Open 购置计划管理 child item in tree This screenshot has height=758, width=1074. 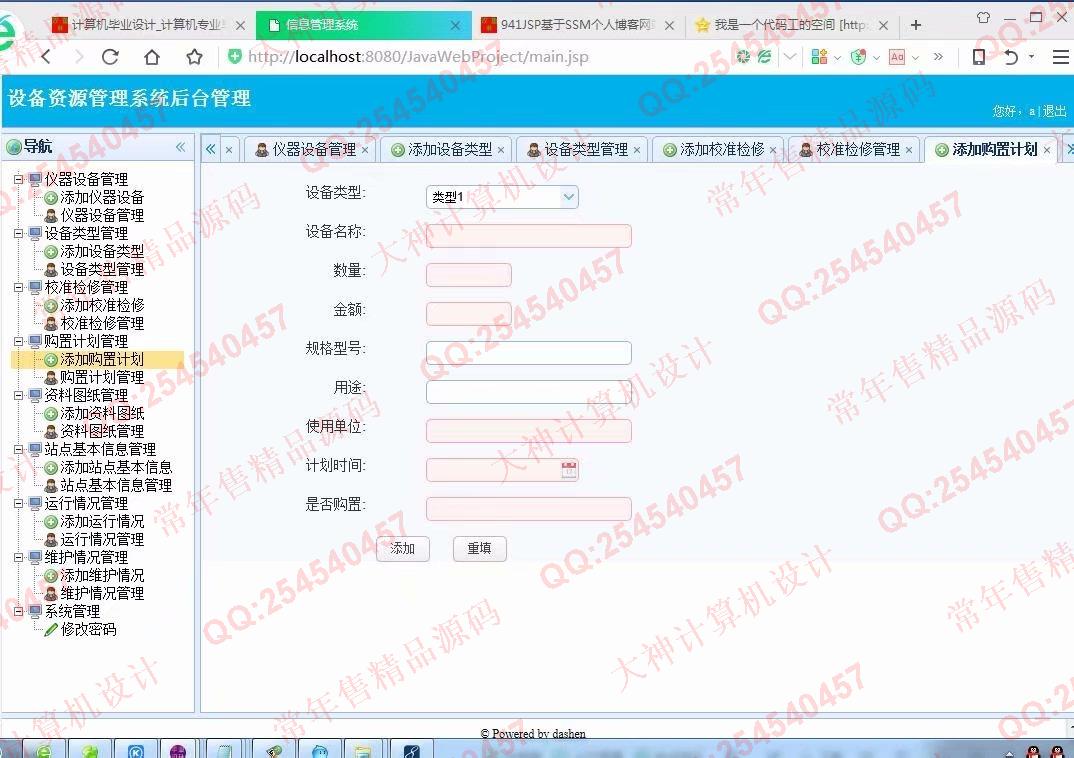tap(102, 377)
